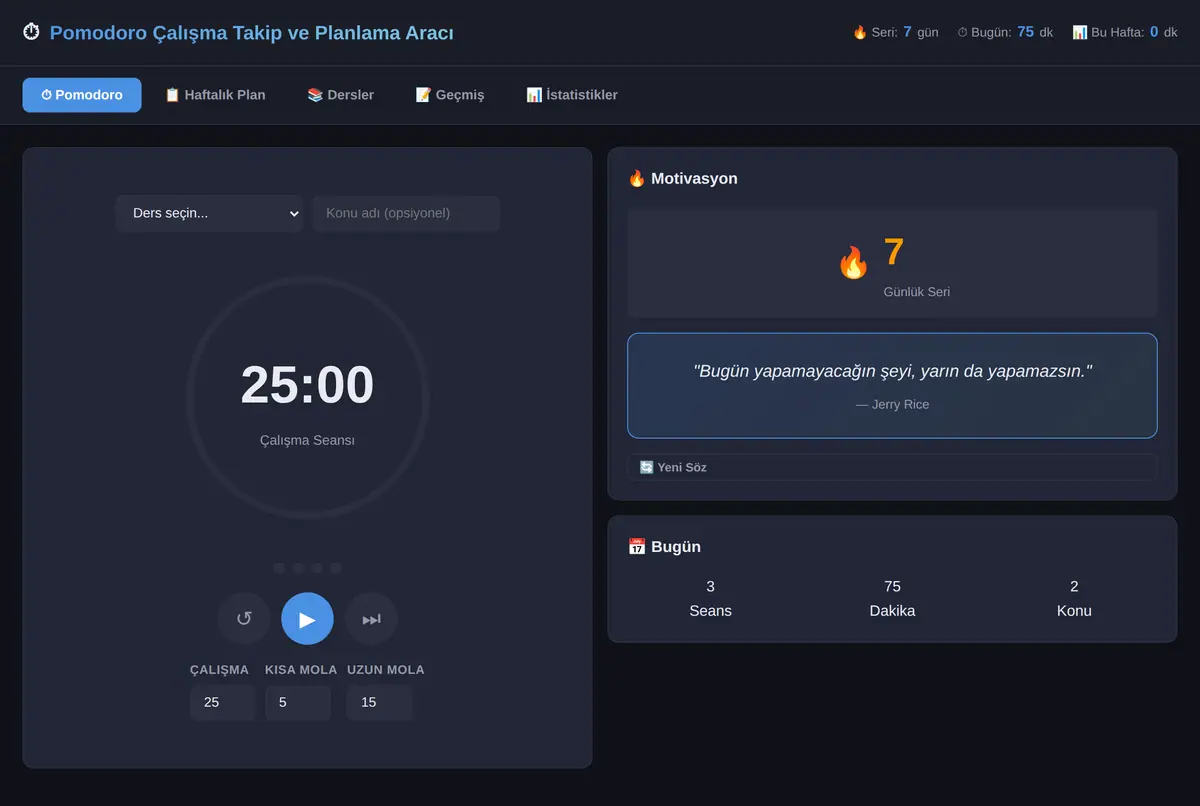This screenshot has height=806, width=1200.
Task: Click the flame icon in Motivasyon heading
Action: point(637,178)
